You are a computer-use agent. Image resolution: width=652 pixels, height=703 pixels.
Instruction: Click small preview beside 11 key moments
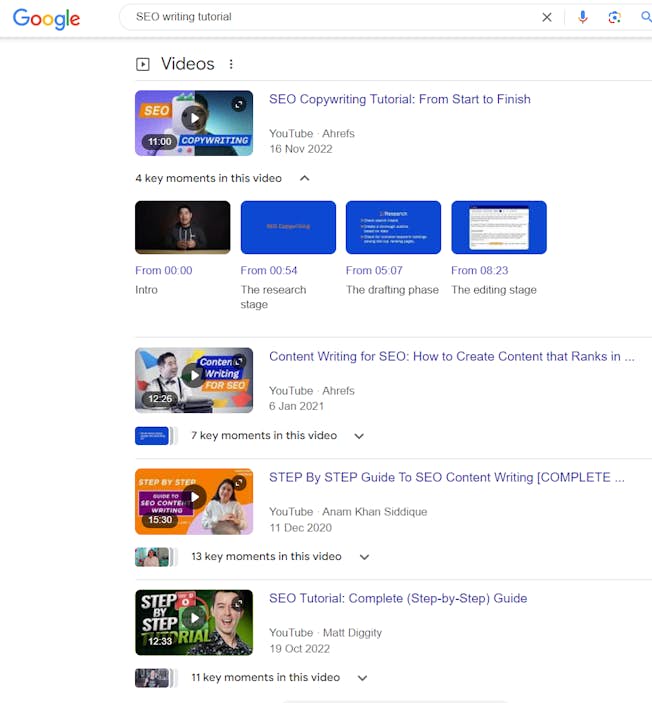[x=152, y=678]
